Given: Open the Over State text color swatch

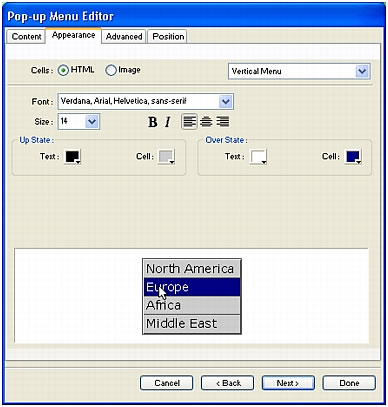Looking at the screenshot, I should click(x=259, y=157).
